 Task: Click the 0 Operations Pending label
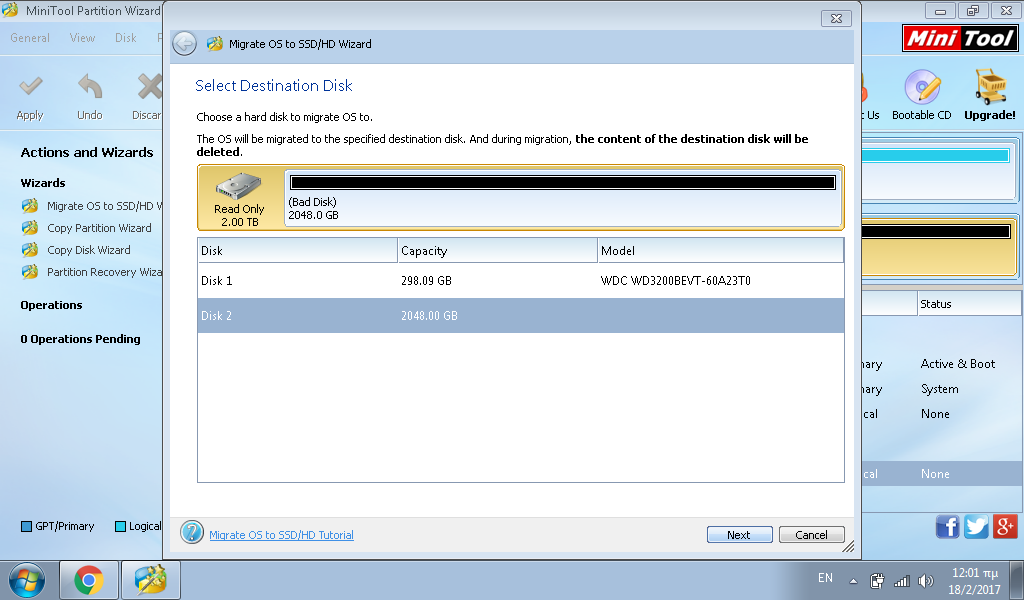(80, 339)
